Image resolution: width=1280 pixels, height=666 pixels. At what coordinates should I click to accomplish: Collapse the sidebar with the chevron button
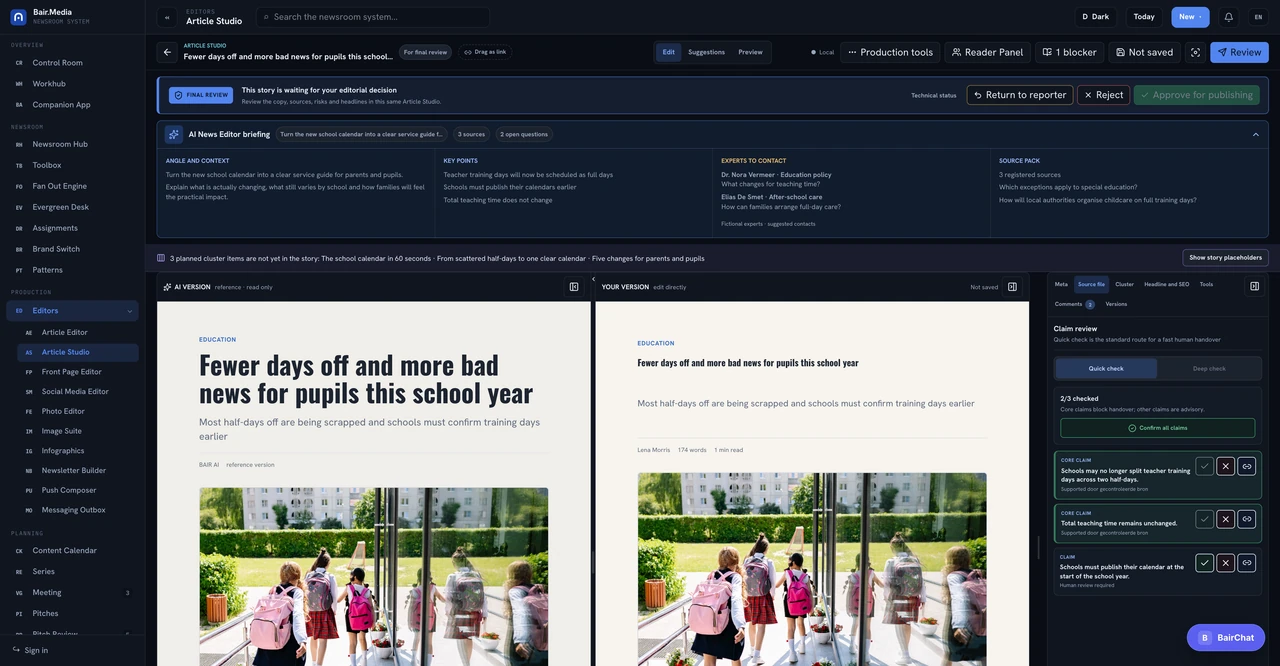tap(167, 17)
